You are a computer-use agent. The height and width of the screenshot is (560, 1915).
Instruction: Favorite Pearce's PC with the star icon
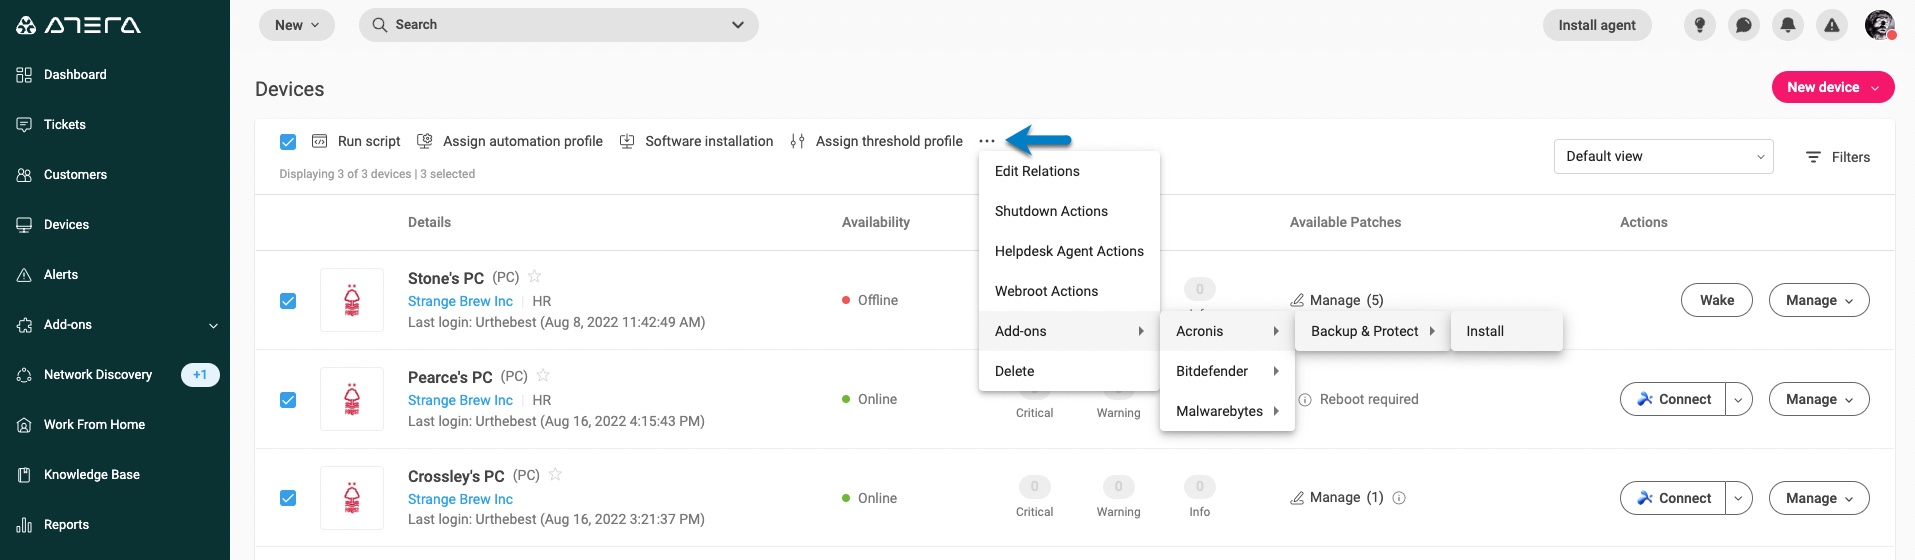pos(543,375)
